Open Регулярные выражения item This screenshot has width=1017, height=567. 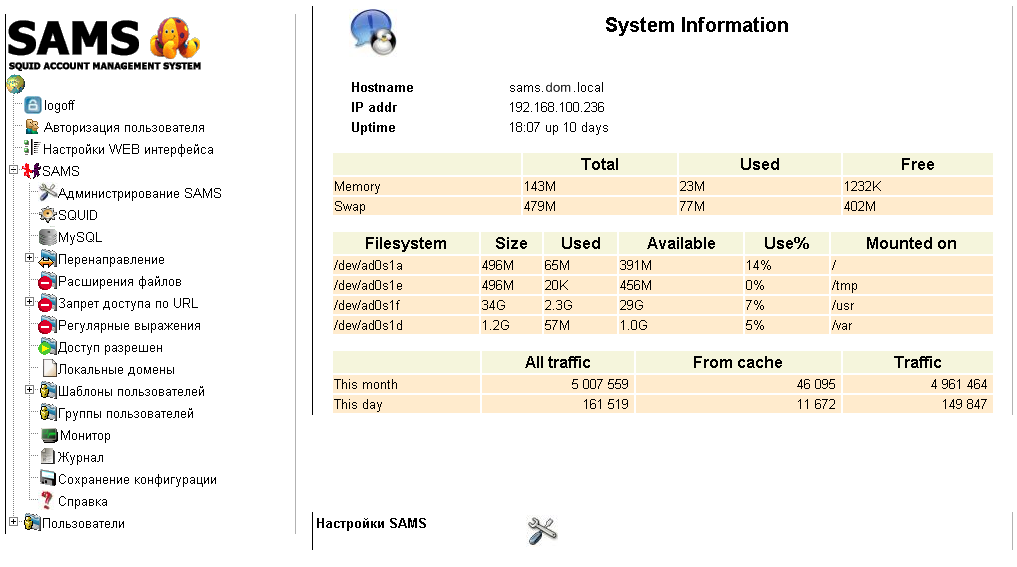[x=129, y=326]
